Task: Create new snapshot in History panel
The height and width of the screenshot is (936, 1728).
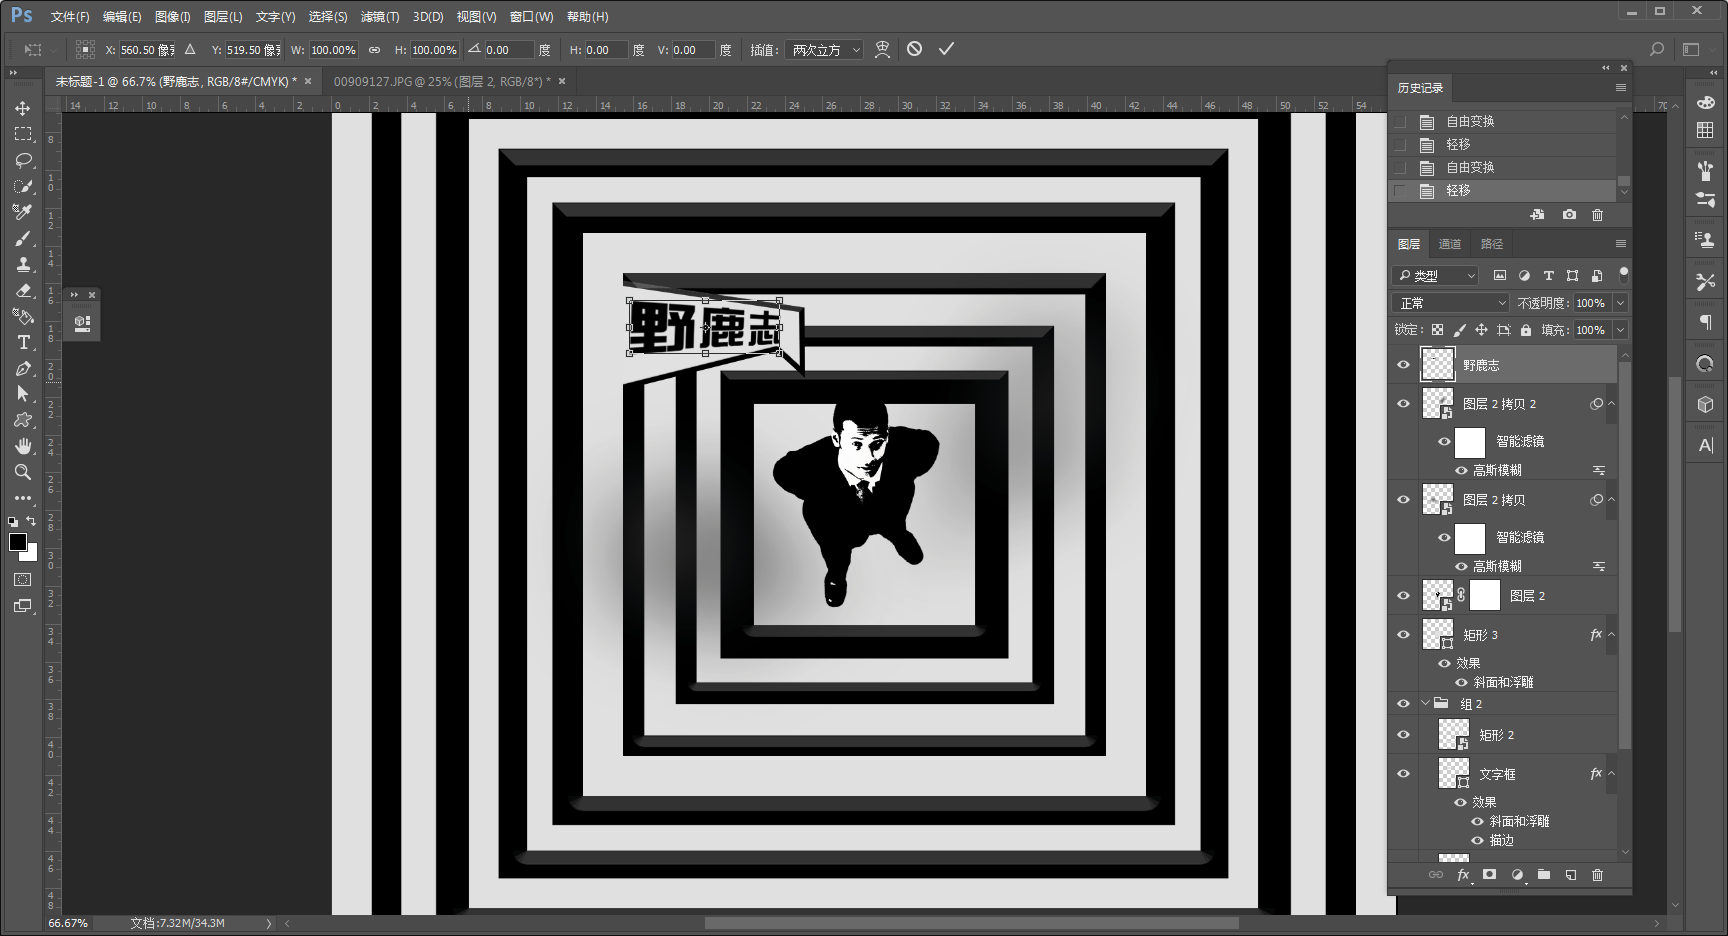Action: 1569,215
